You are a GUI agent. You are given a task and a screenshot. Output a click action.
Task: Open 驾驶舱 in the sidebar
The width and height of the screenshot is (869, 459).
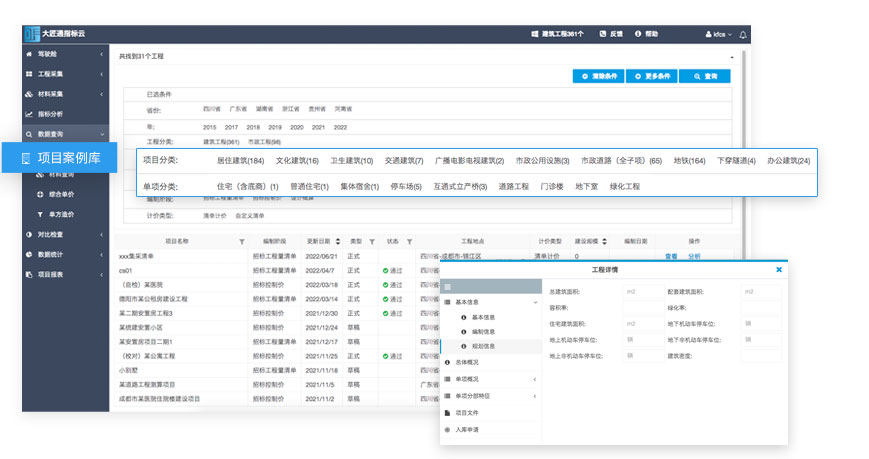[x=47, y=54]
